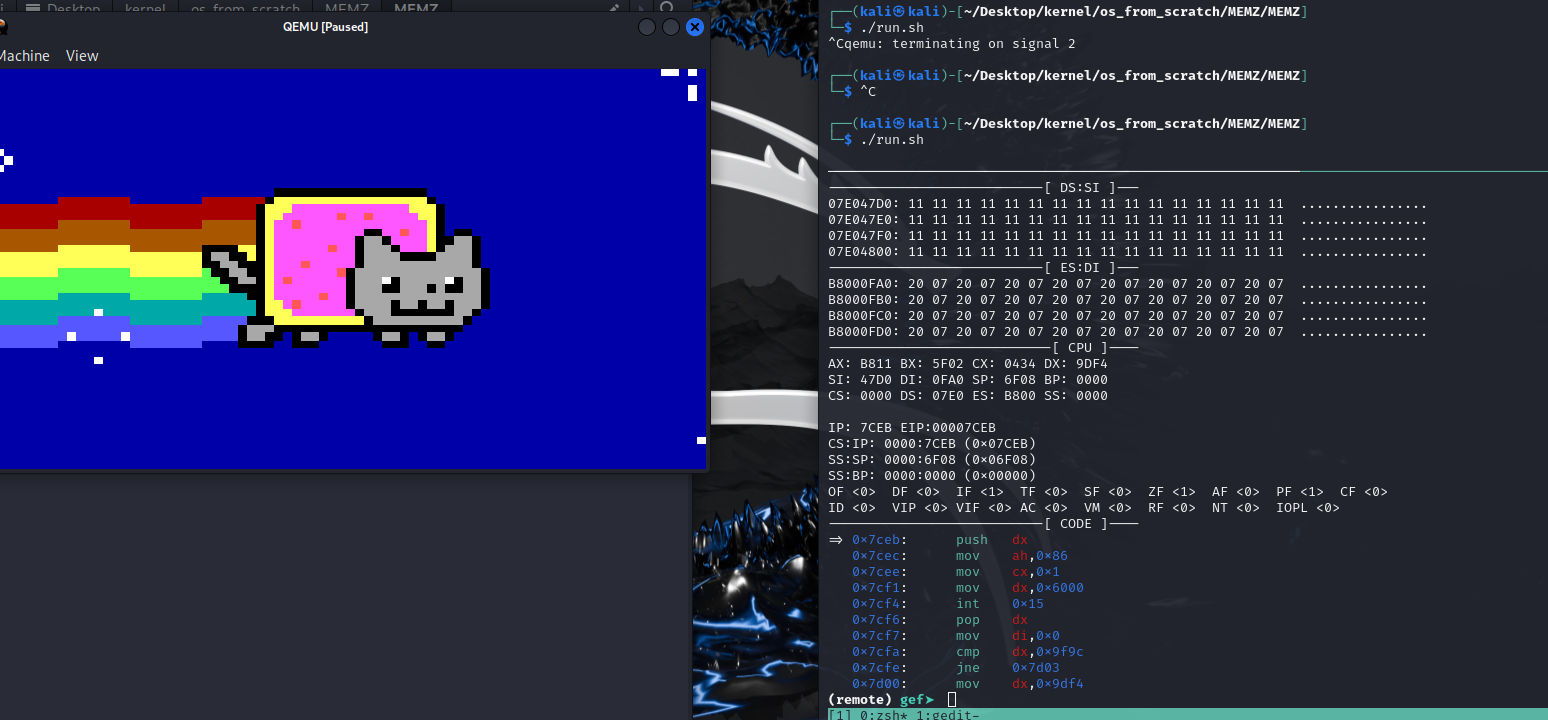The image size is (1548, 720).
Task: Select memory row address 07E047D0
Action: (864, 204)
